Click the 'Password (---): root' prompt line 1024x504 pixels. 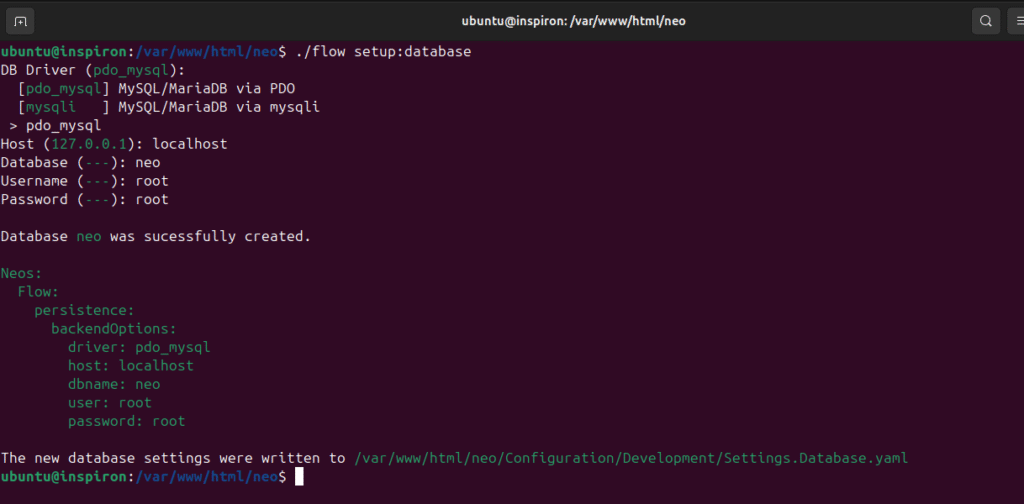coord(84,199)
